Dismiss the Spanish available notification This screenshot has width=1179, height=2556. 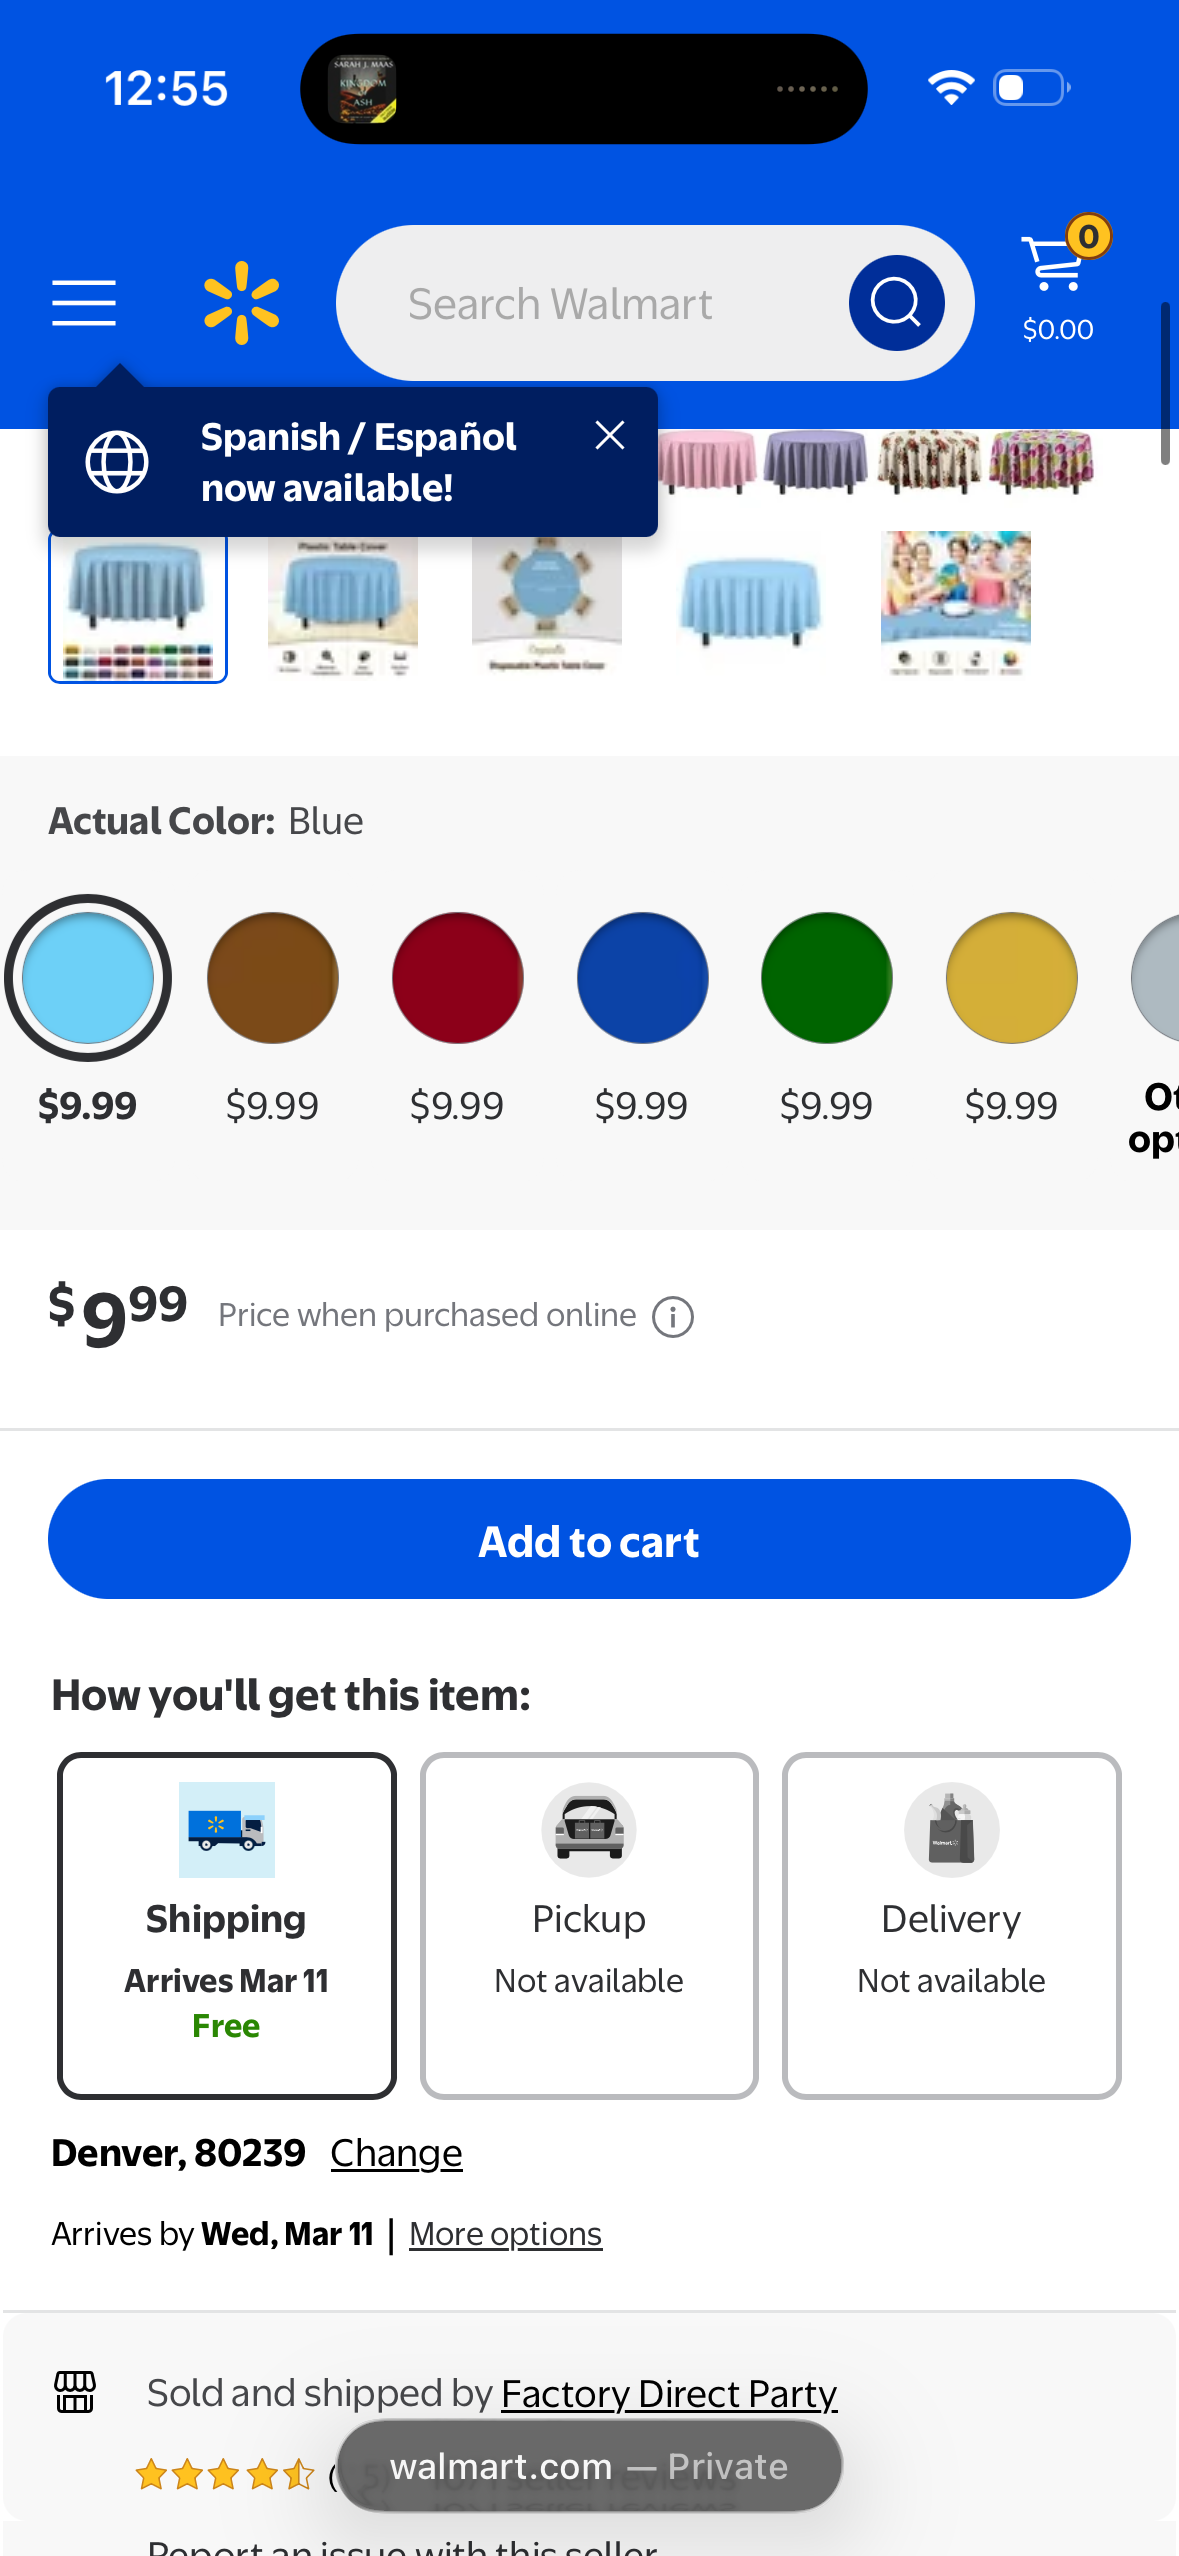tap(610, 435)
